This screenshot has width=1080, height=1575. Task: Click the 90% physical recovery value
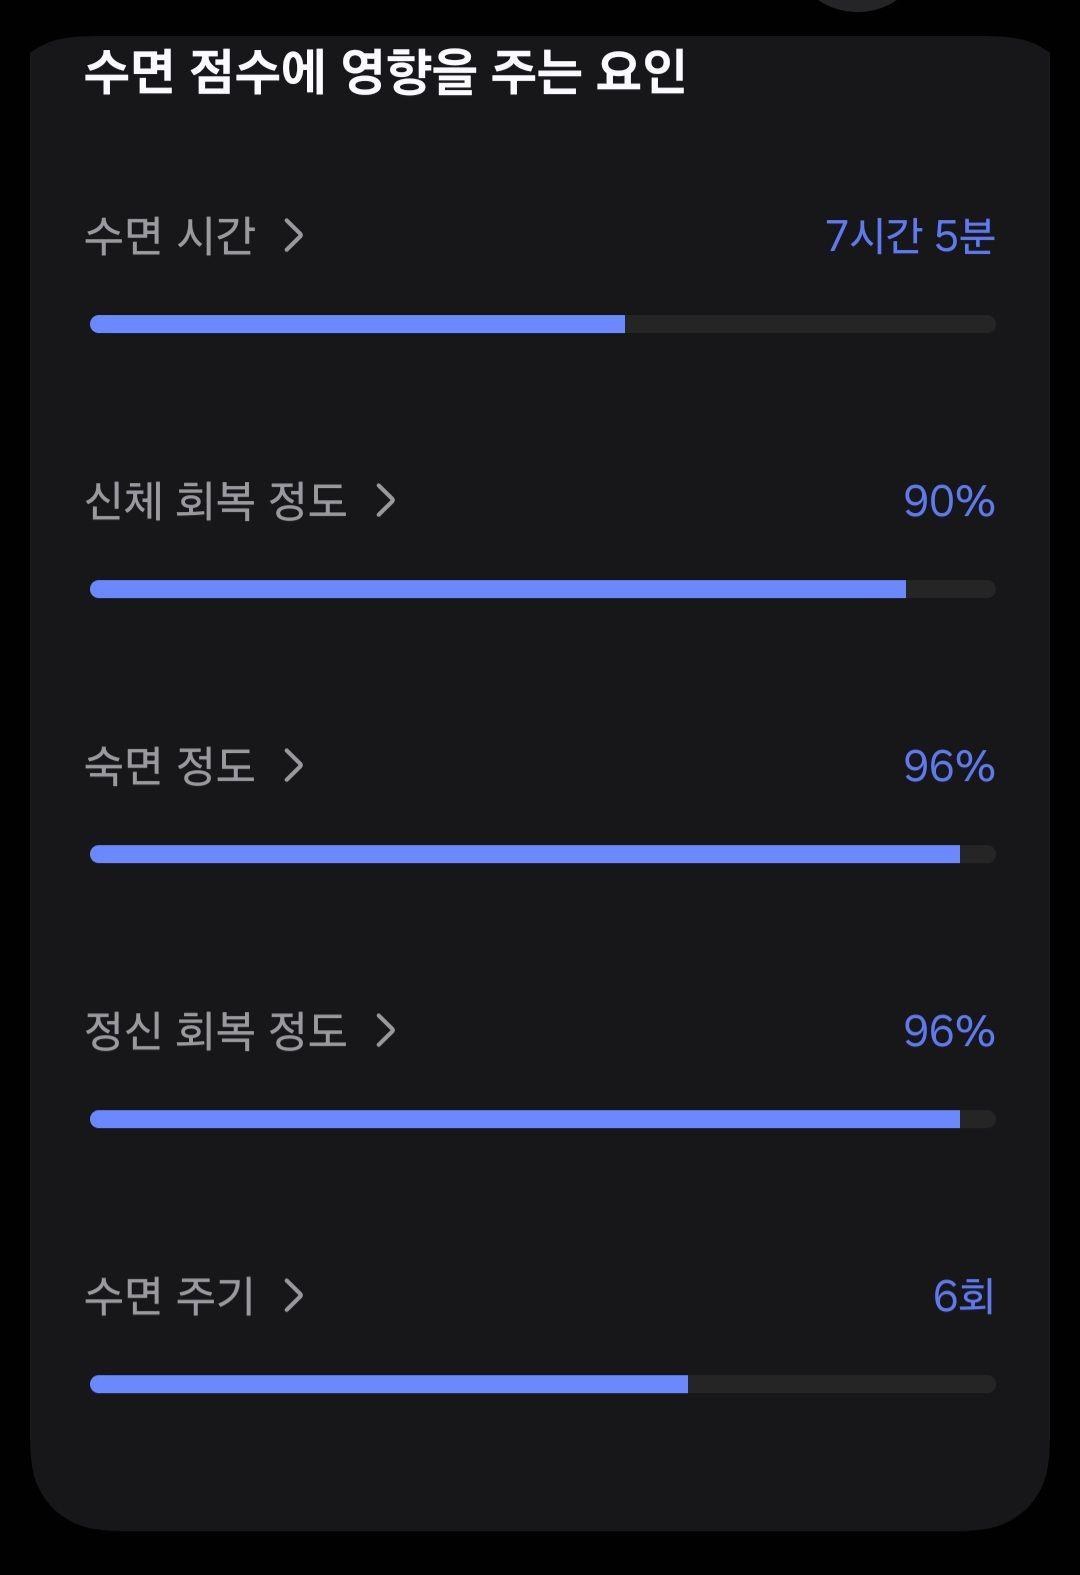(x=949, y=501)
